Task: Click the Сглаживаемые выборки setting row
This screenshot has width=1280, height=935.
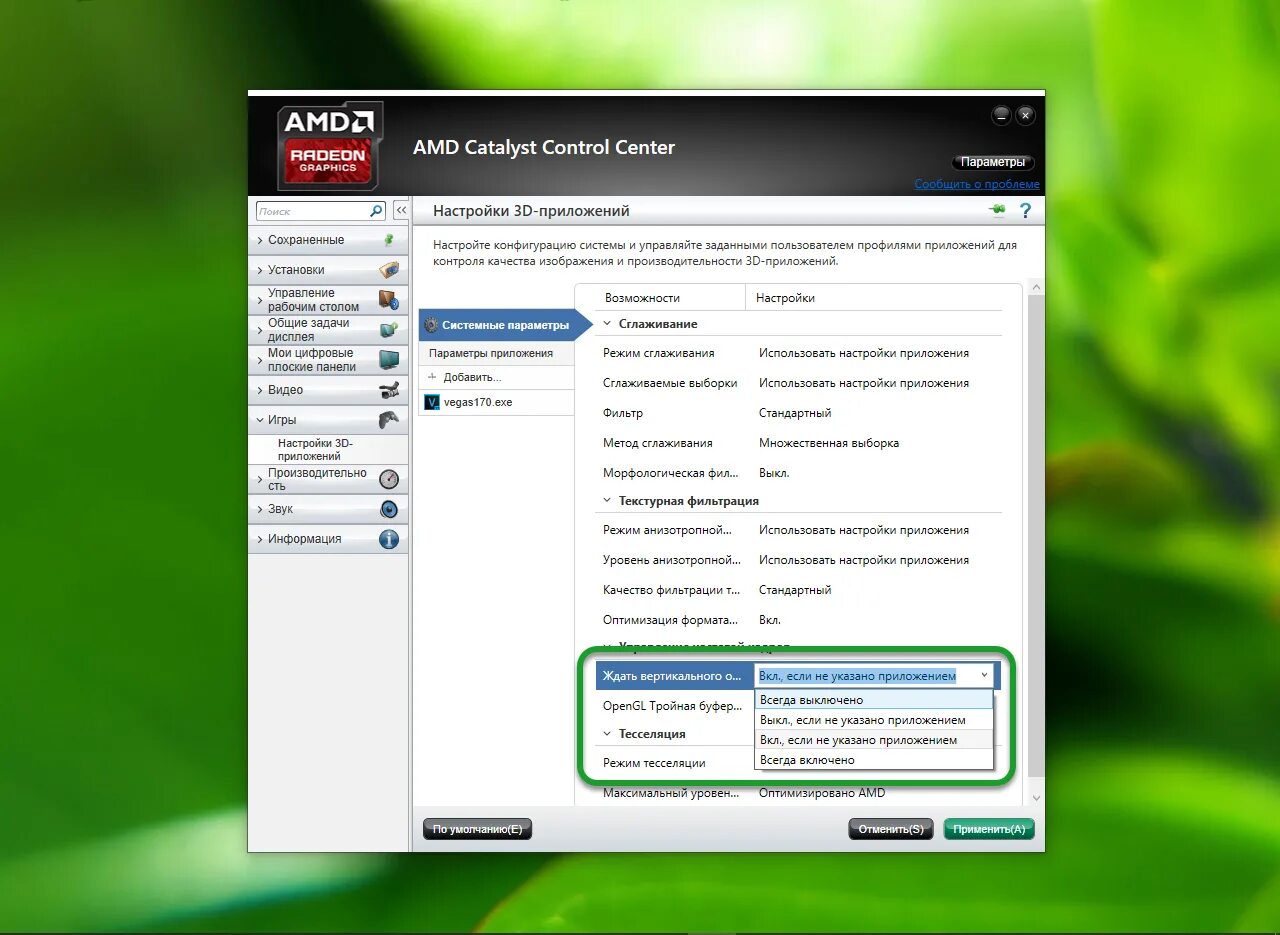Action: click(799, 383)
